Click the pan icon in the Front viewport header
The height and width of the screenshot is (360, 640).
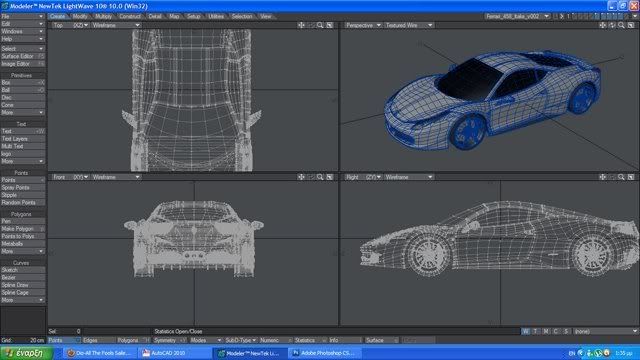(301, 177)
